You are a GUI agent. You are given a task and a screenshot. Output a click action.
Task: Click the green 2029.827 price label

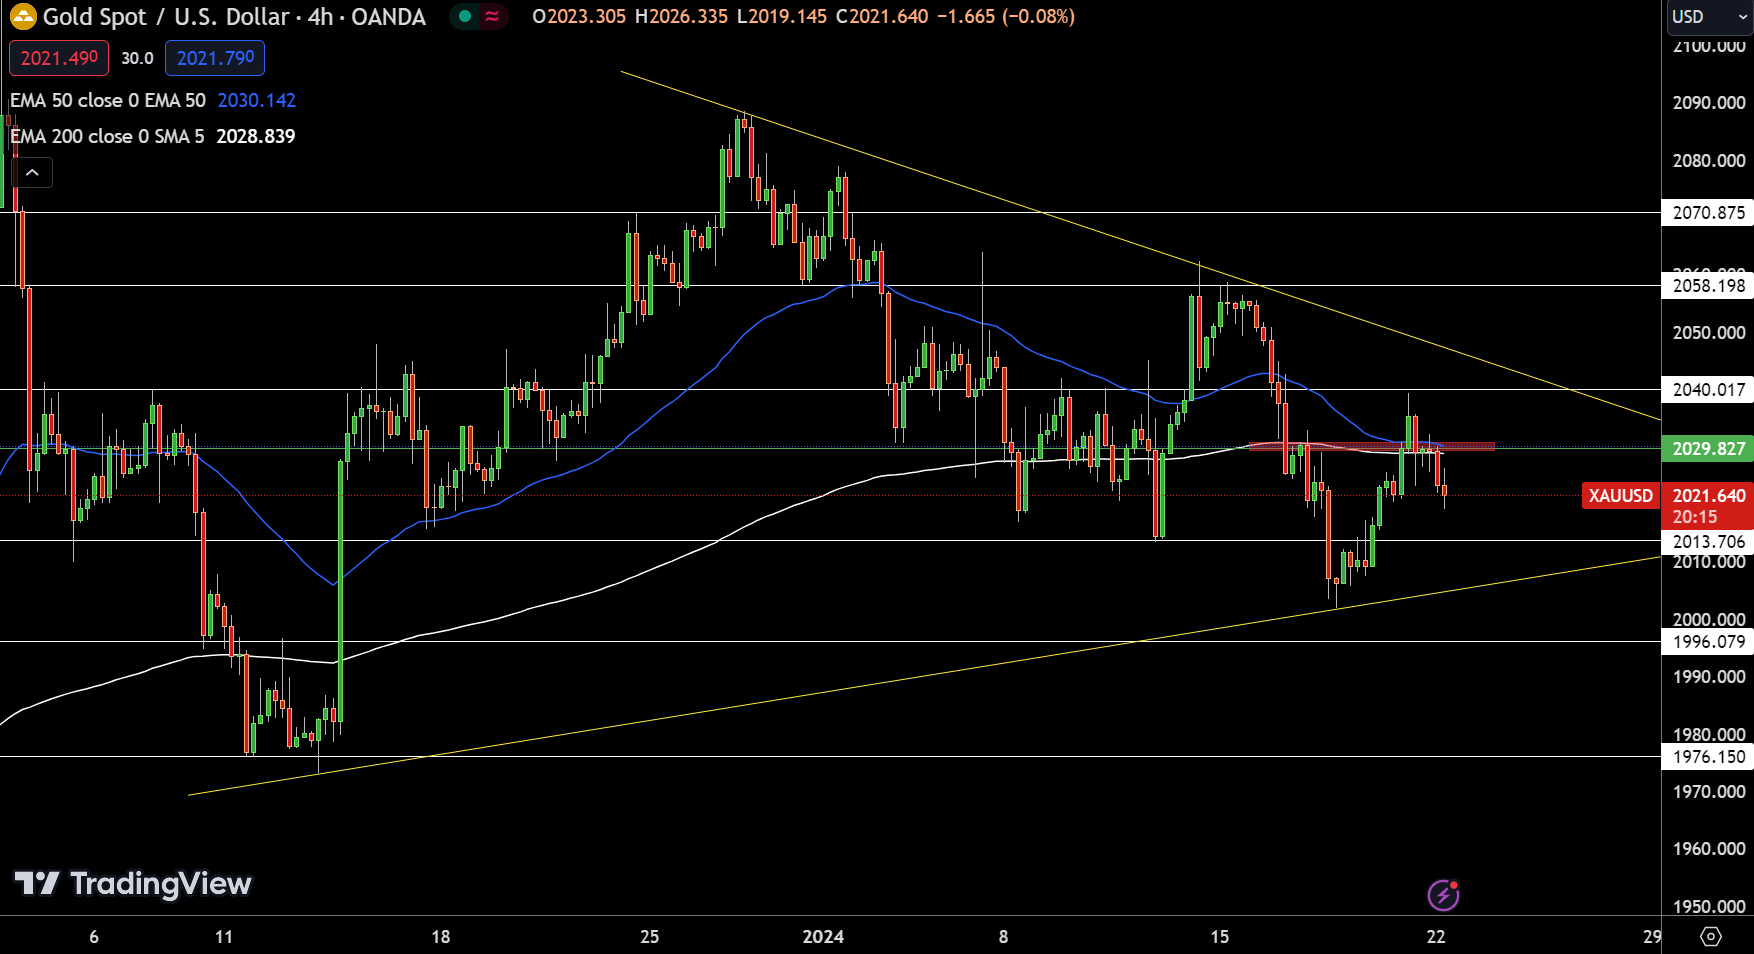(x=1708, y=448)
